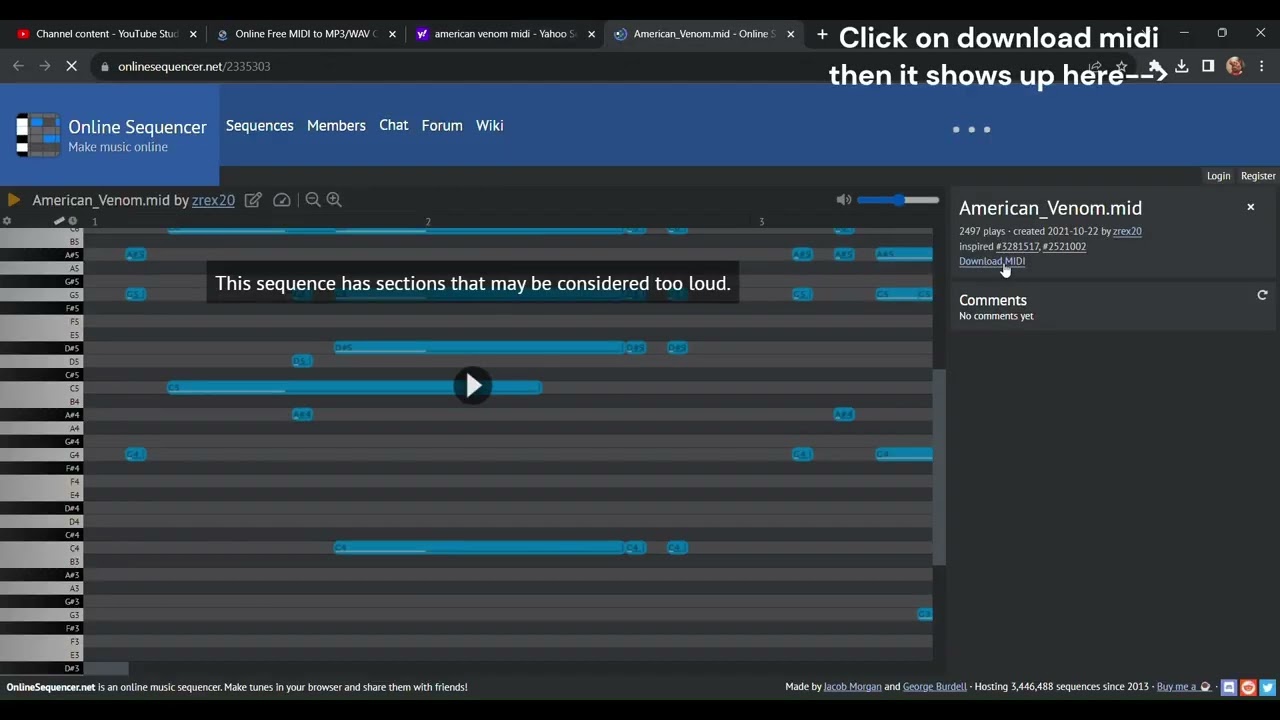Viewport: 1280px width, 720px height.
Task: Open the Wiki page
Action: (x=490, y=125)
